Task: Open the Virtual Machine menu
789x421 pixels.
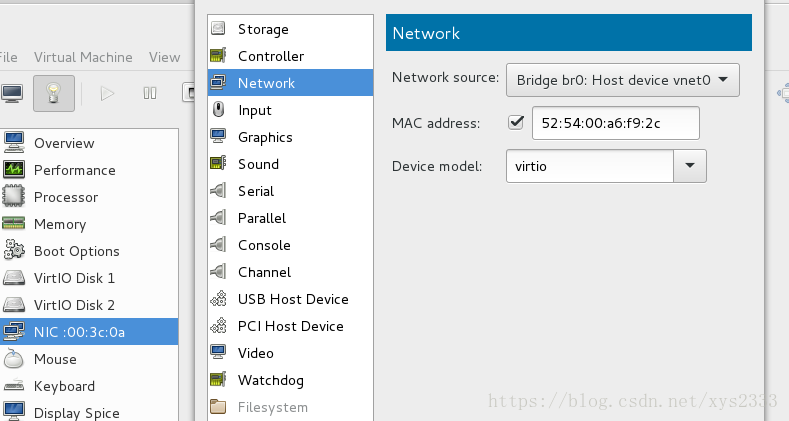Action: click(x=83, y=57)
